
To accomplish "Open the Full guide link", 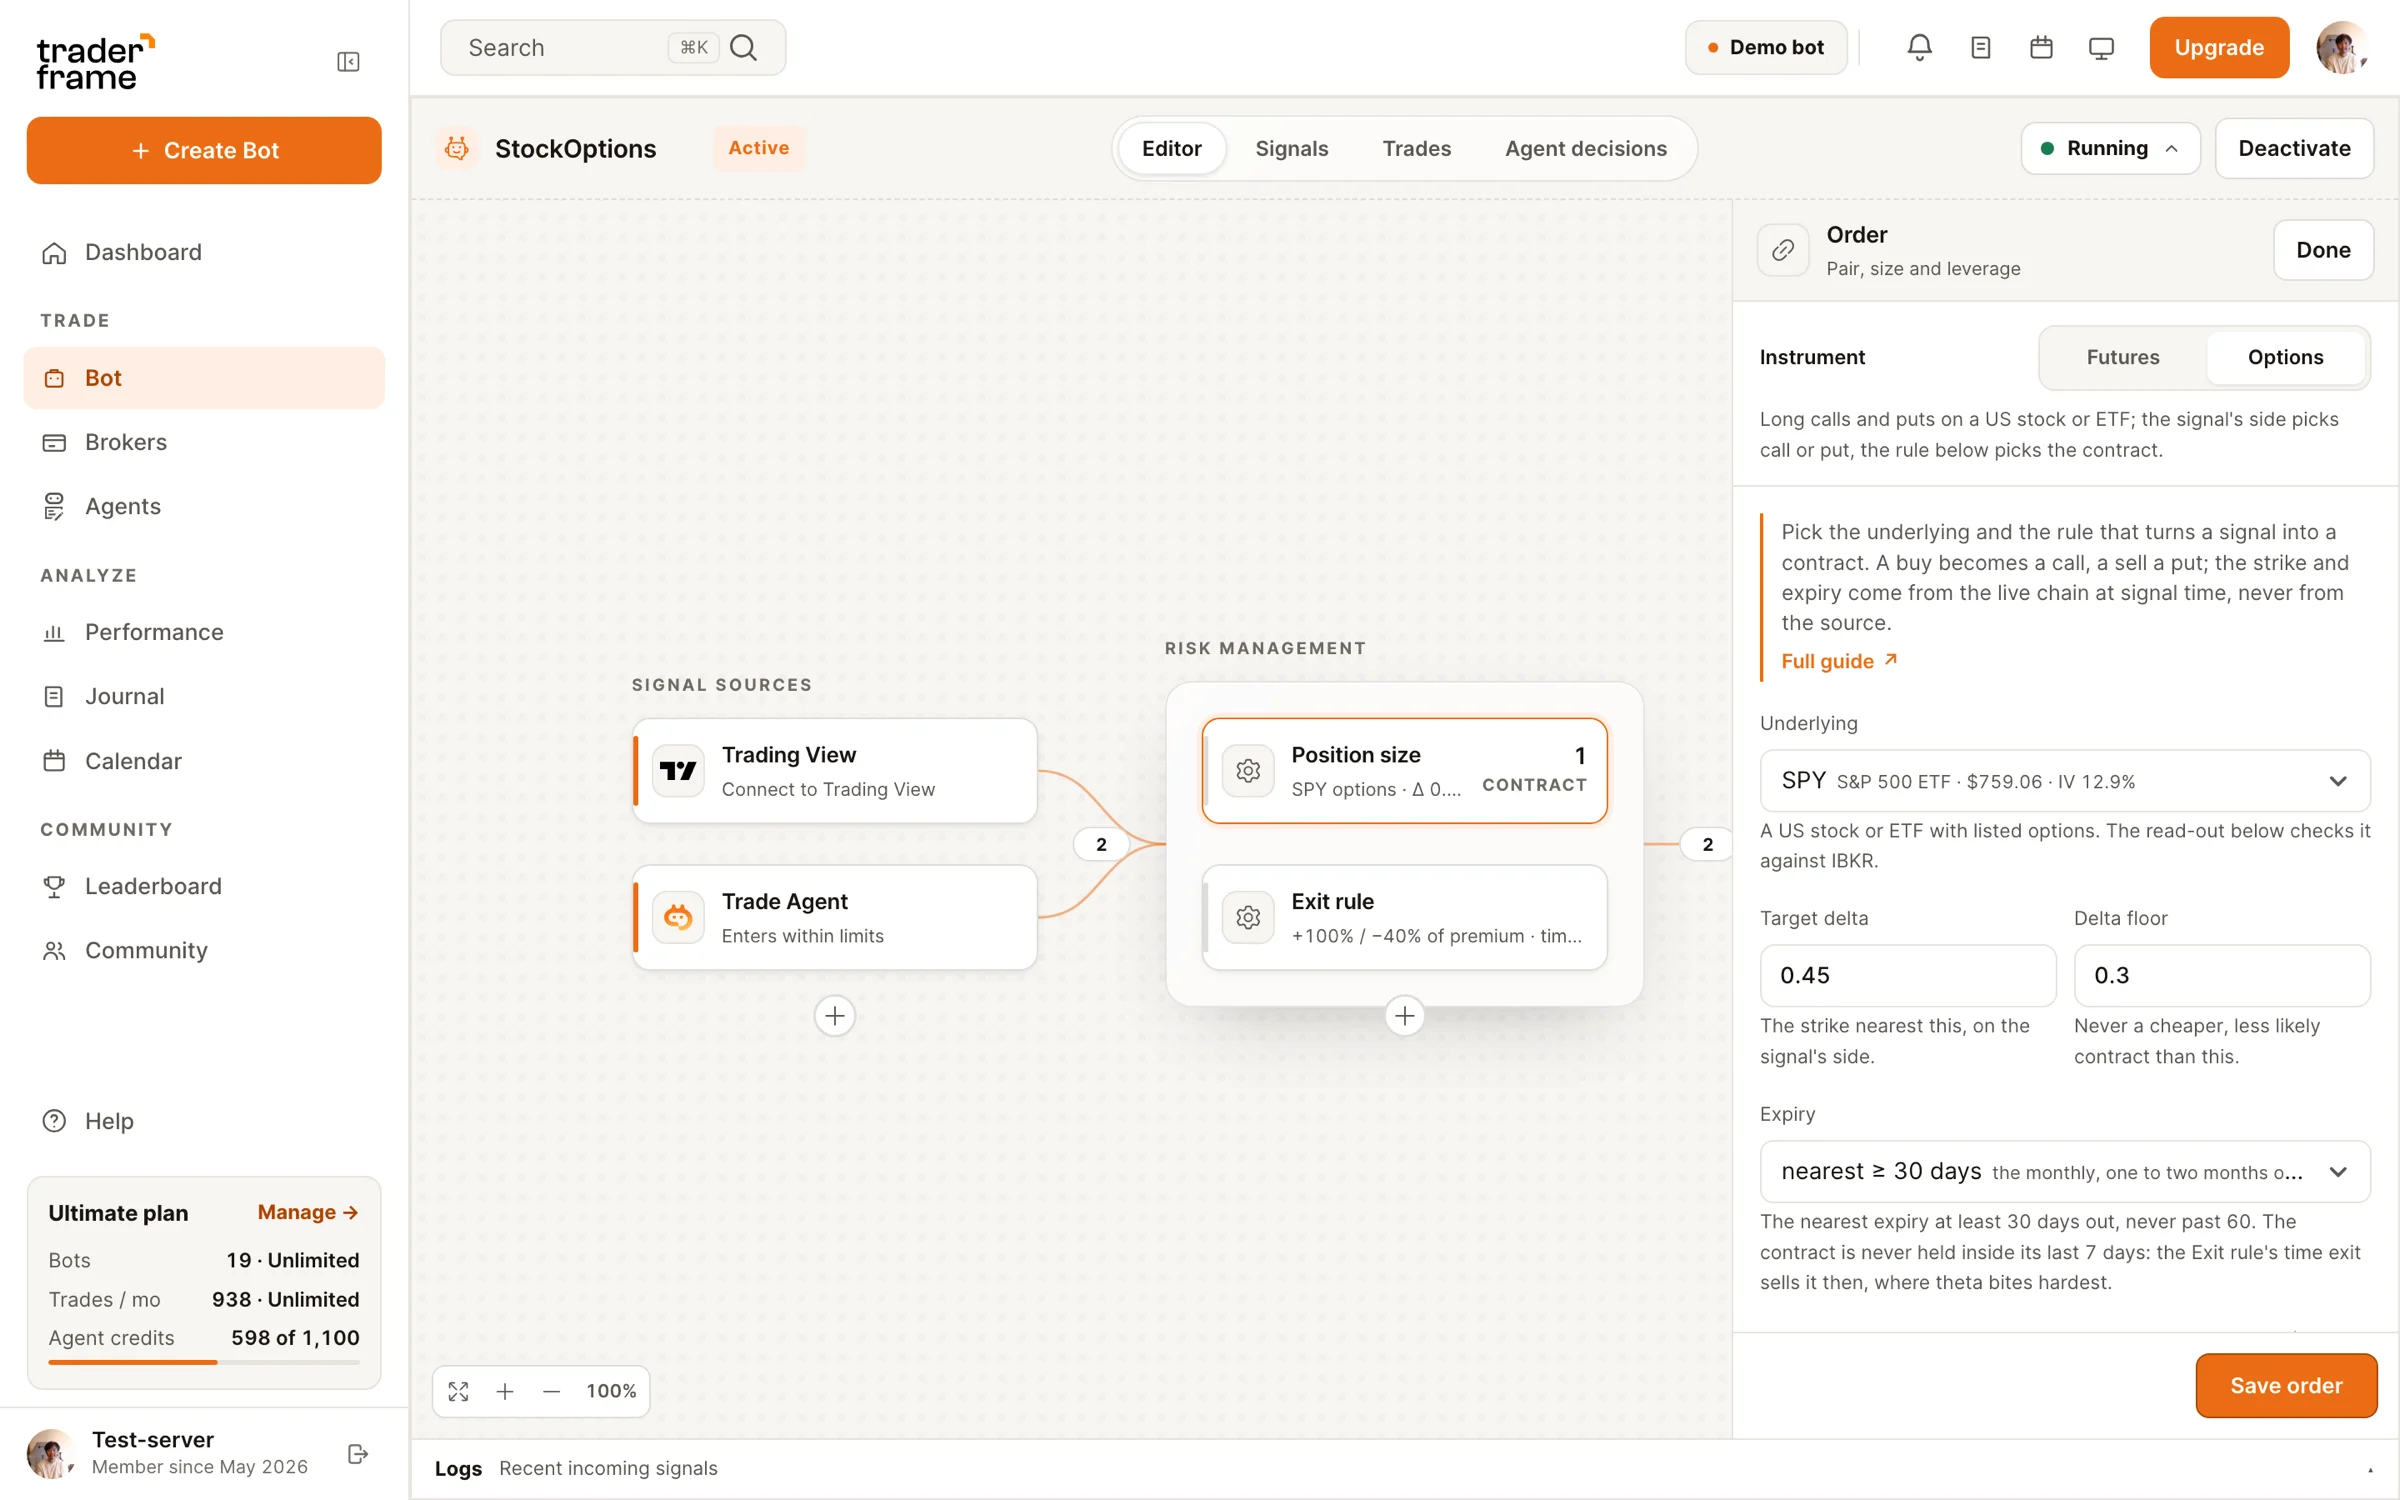I will (x=1838, y=661).
